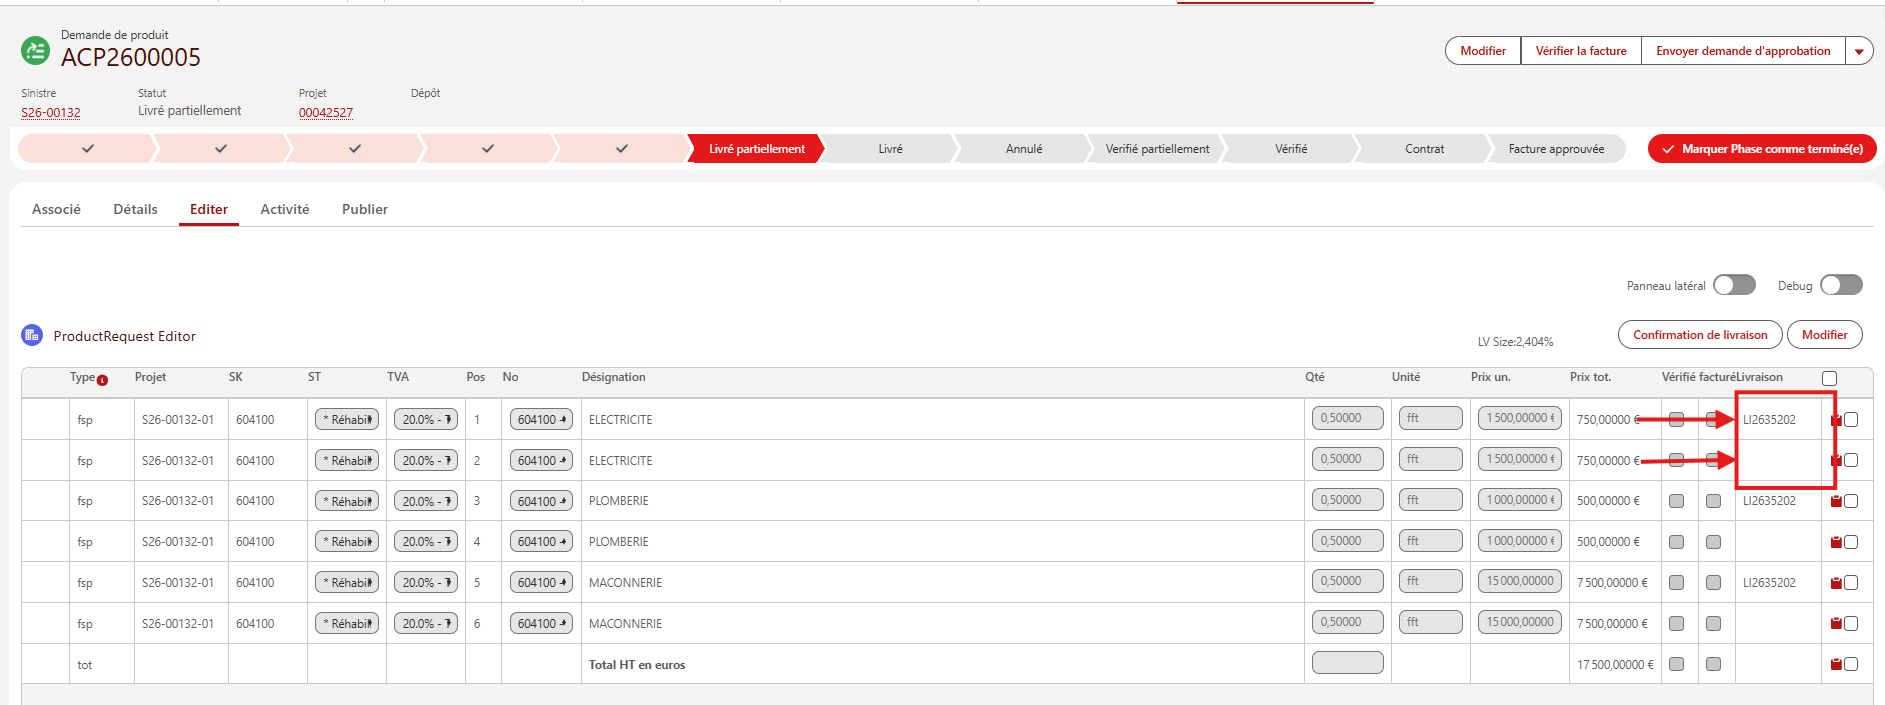The height and width of the screenshot is (705, 1885).
Task: Select the Livré phase step
Action: 890,149
